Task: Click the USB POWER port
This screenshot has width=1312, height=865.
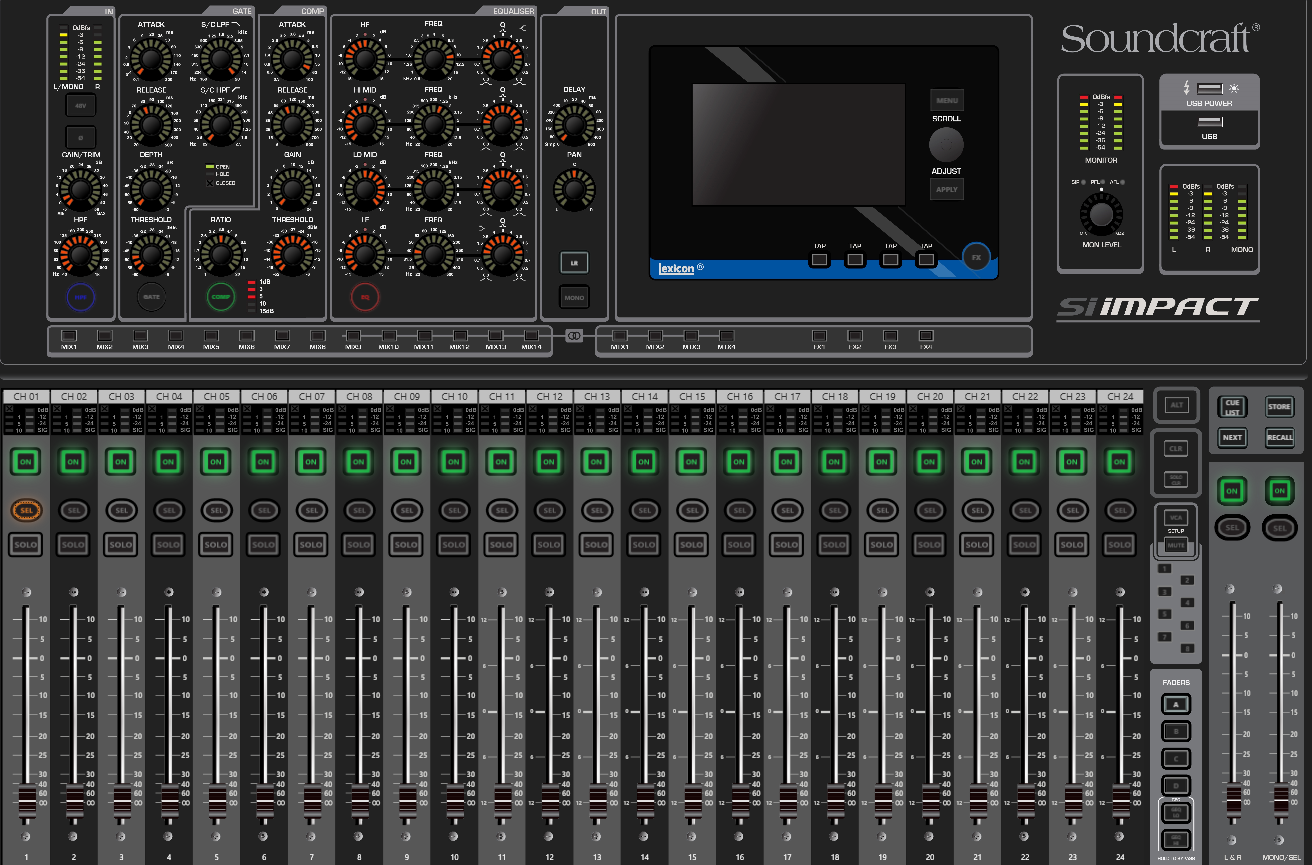Action: click(x=1209, y=89)
